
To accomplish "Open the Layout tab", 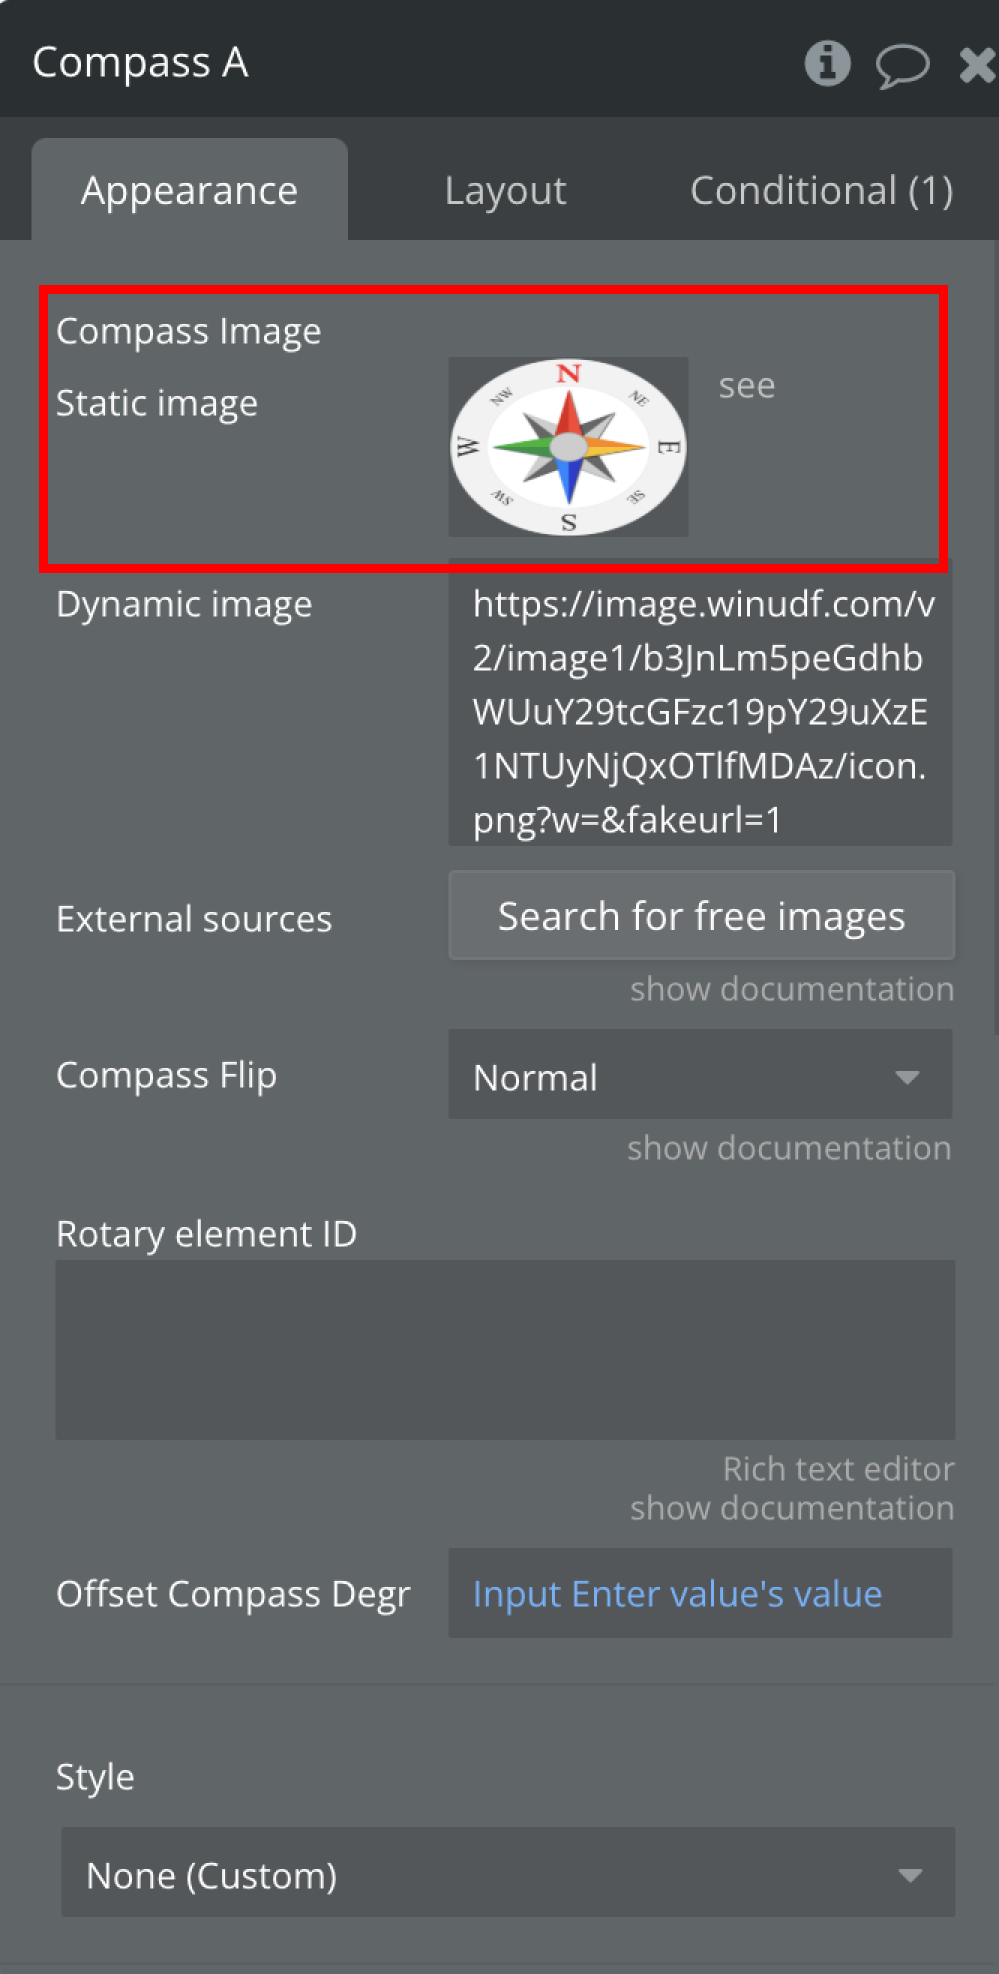I will (x=505, y=190).
